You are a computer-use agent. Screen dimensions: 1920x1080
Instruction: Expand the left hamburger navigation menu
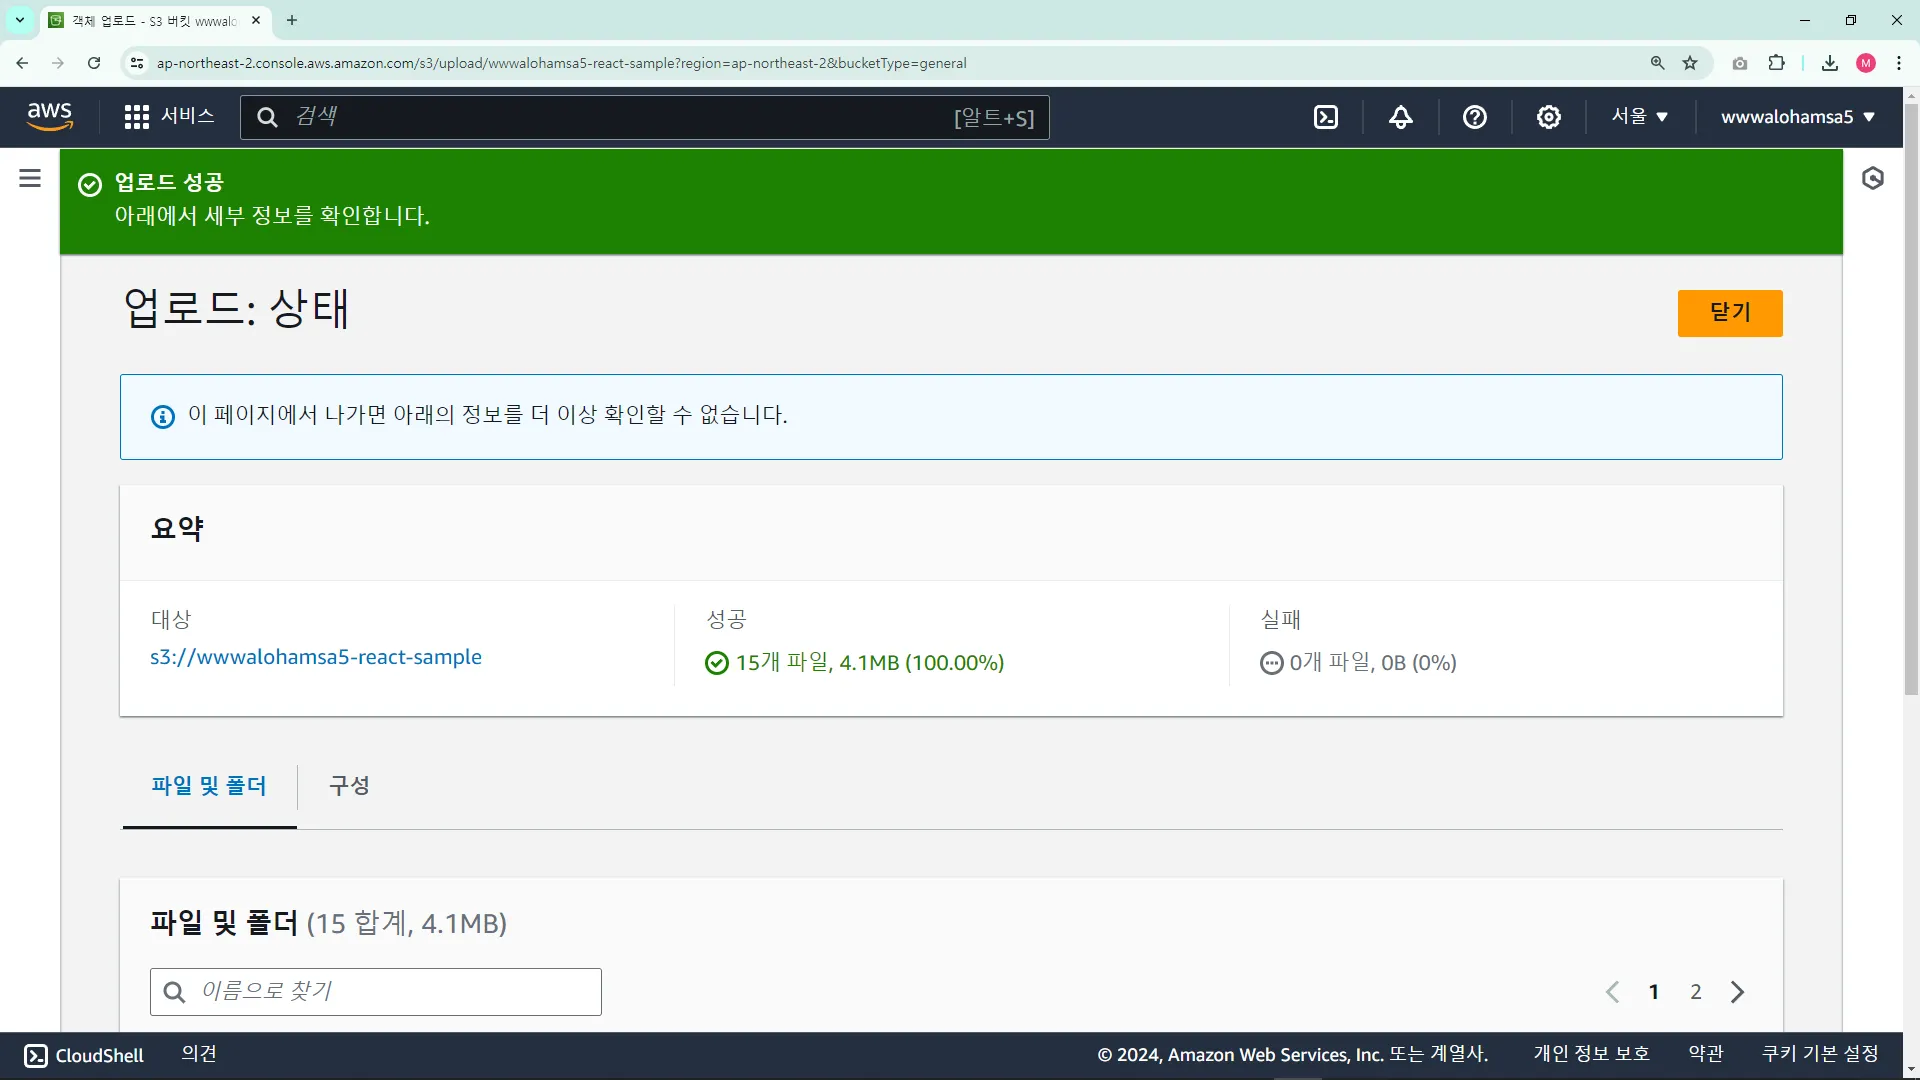tap(30, 179)
